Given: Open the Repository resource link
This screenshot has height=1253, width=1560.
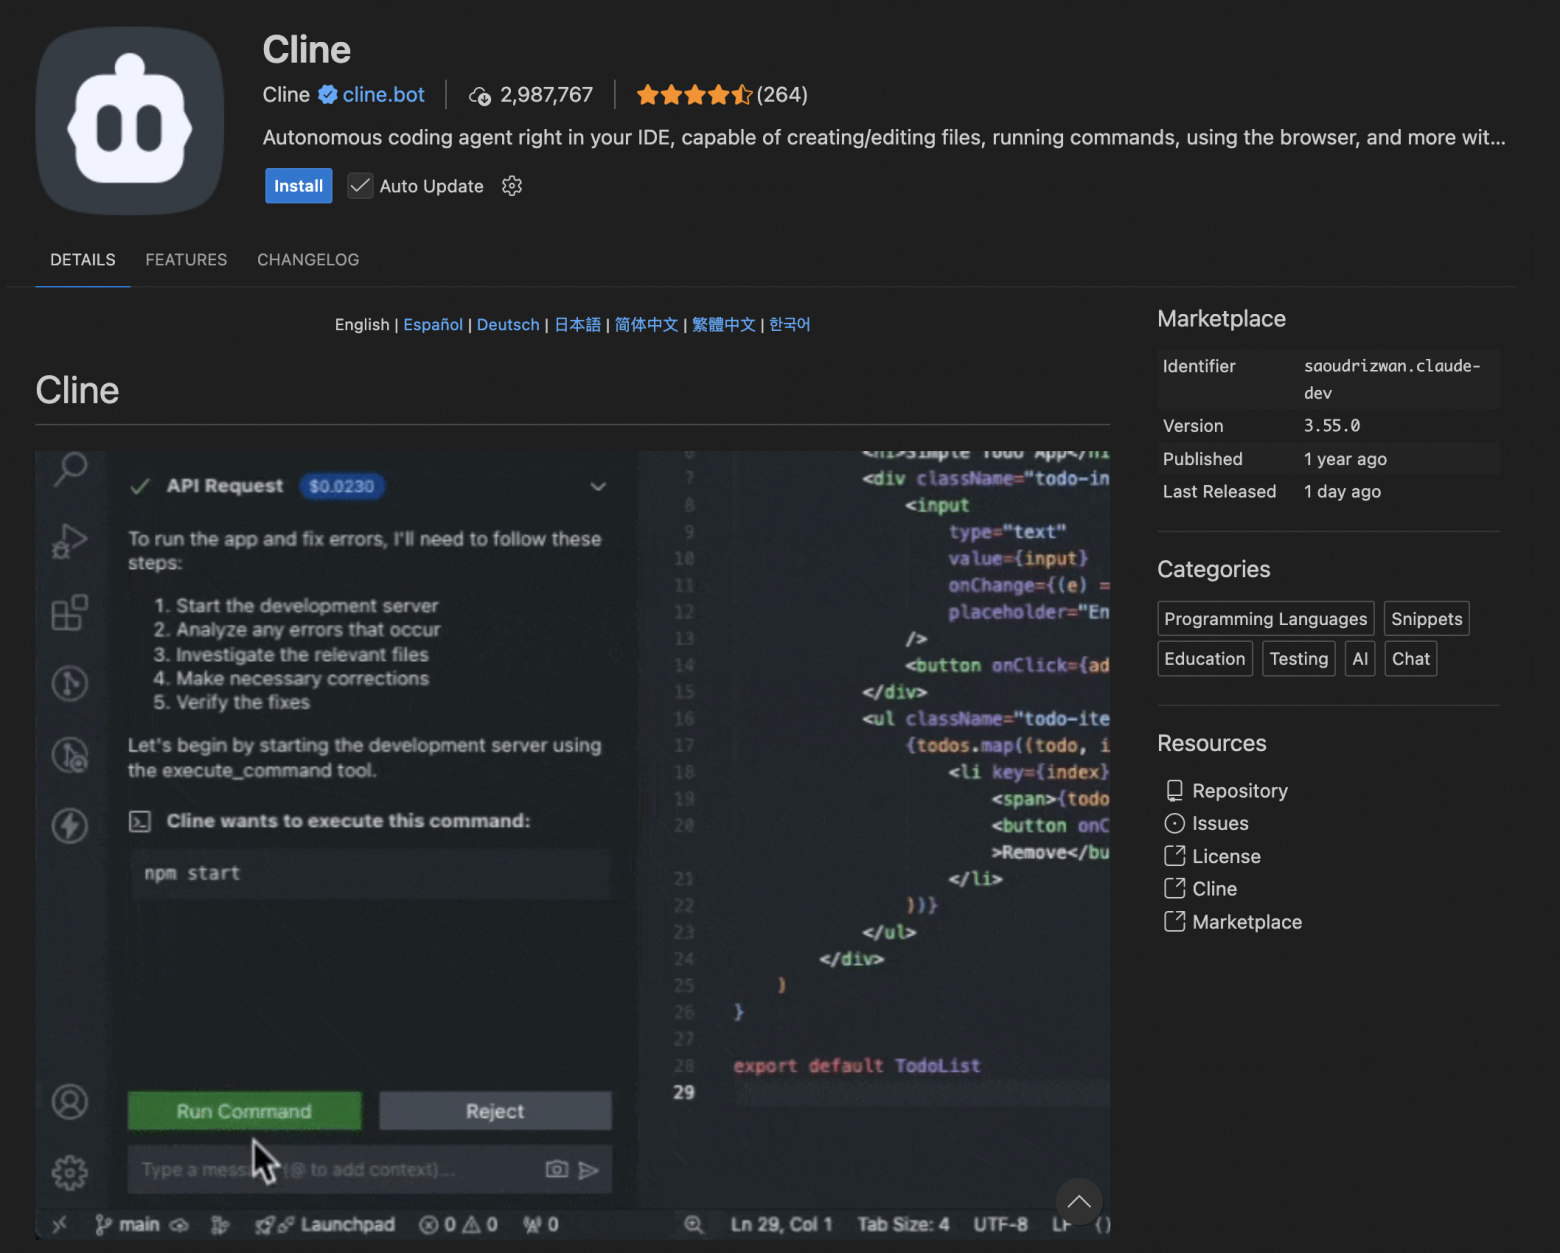Looking at the screenshot, I should click(x=1240, y=790).
